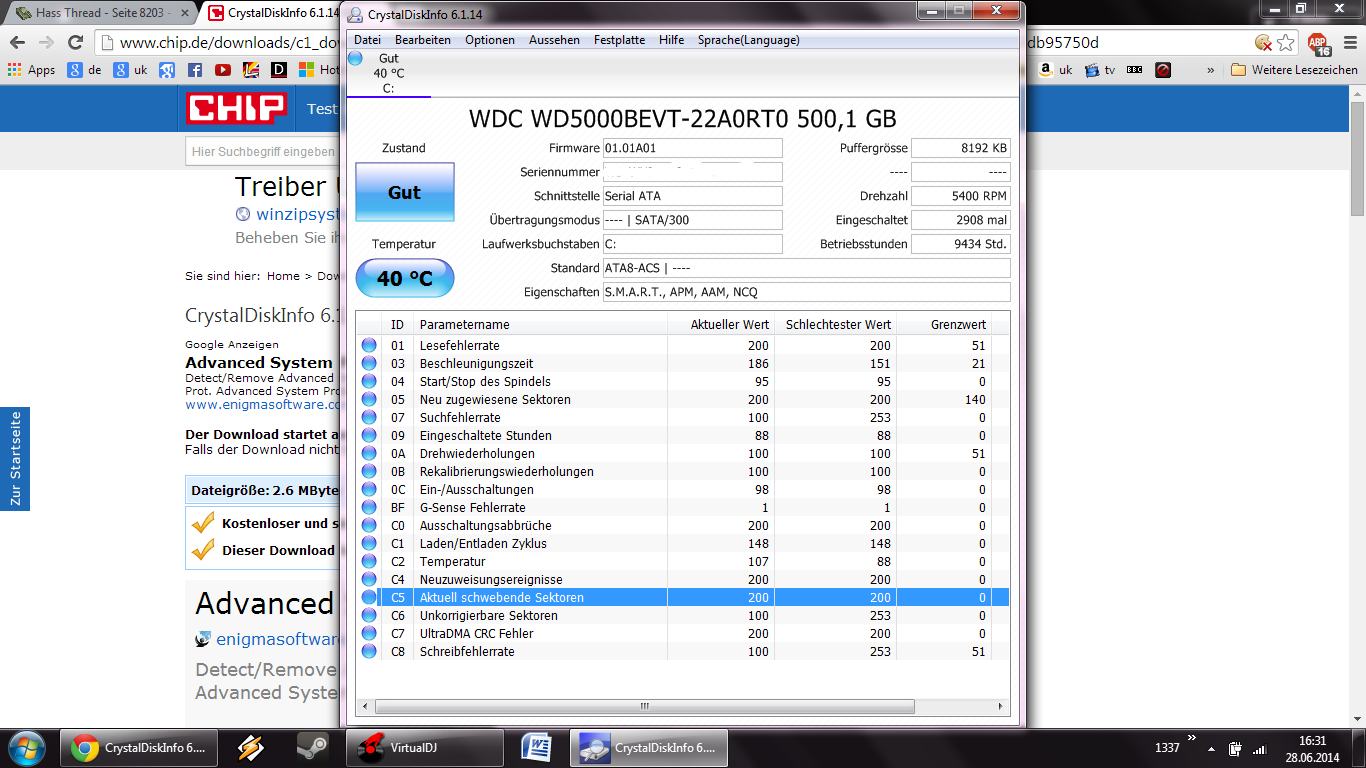
Task: Open the Datei menu in CrystalDiskInfo
Action: point(367,40)
